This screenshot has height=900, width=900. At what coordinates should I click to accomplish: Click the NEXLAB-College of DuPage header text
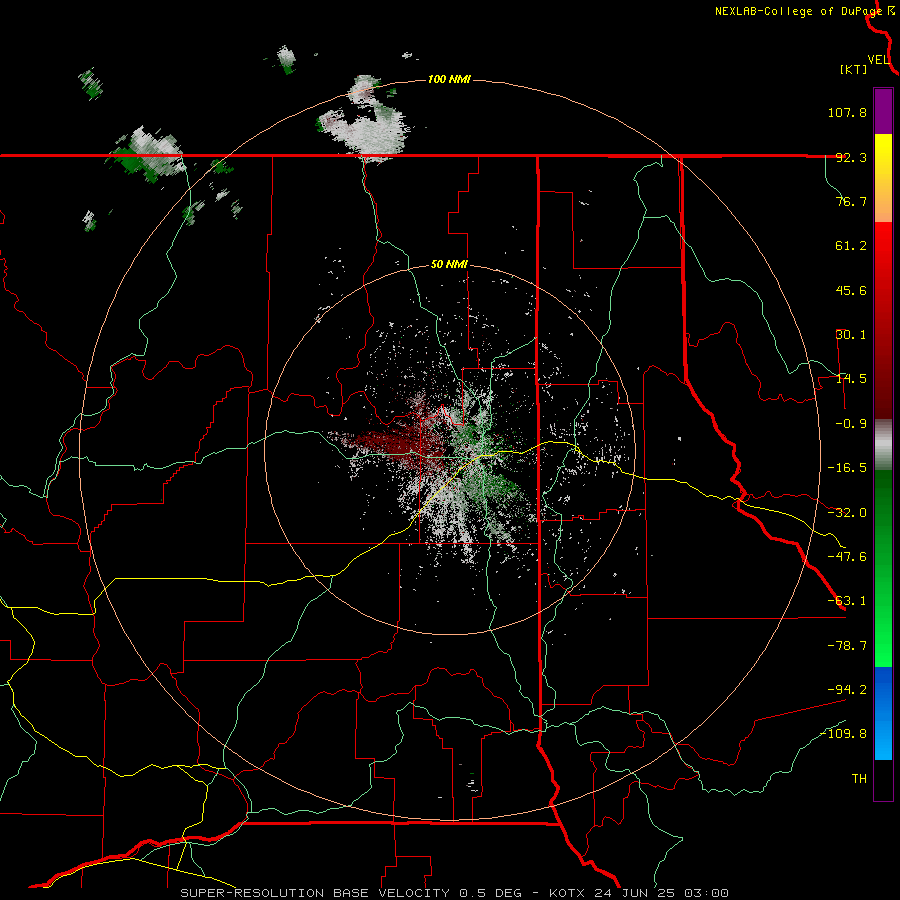point(804,11)
